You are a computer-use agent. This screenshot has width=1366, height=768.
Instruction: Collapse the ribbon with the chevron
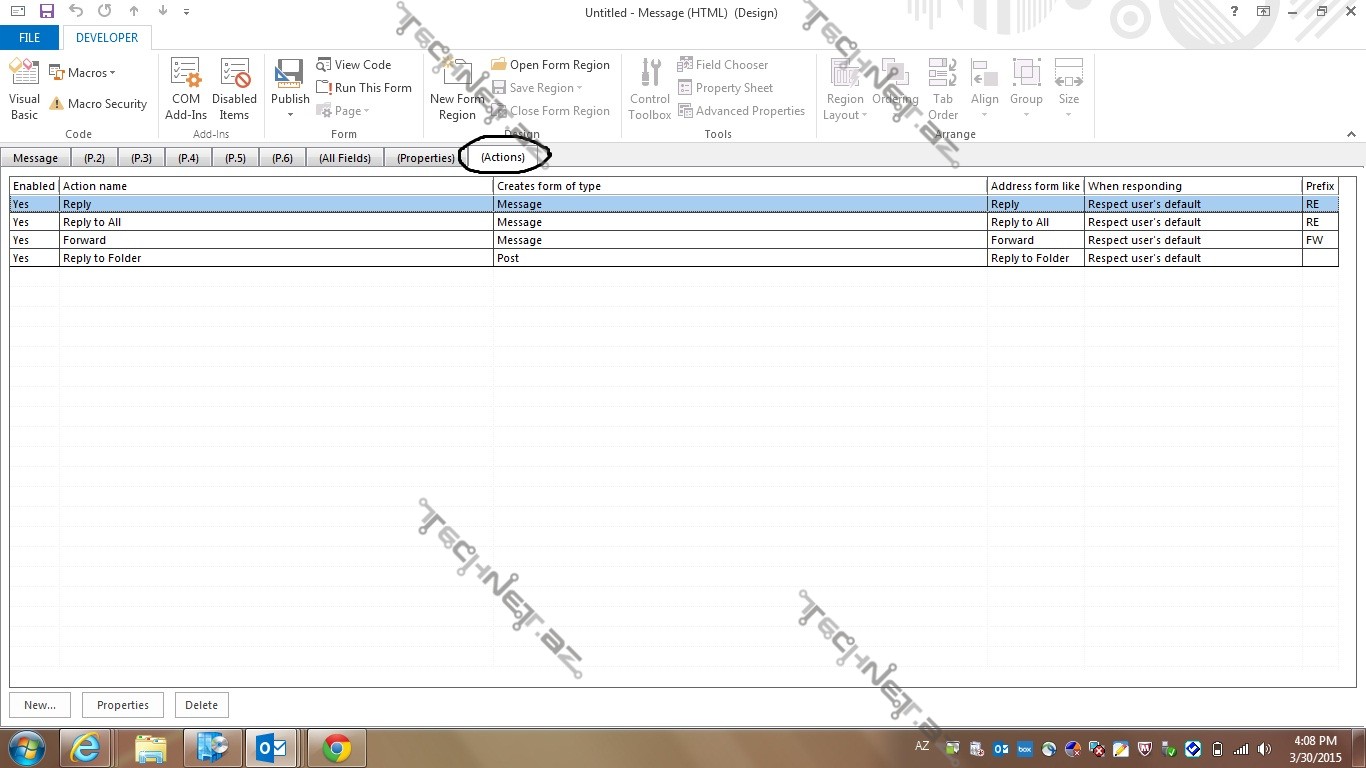pyautogui.click(x=1351, y=134)
